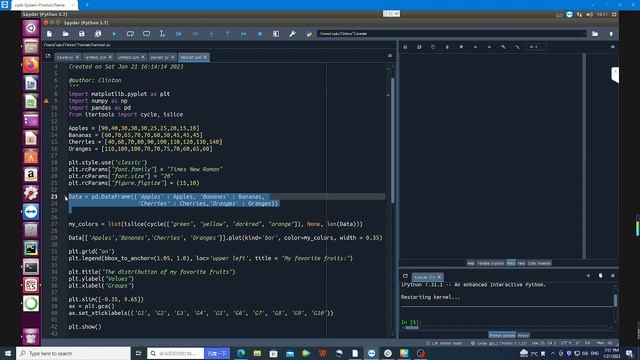
Task: Click the console horizontal scrollbar
Action: pyautogui.click(x=412, y=327)
